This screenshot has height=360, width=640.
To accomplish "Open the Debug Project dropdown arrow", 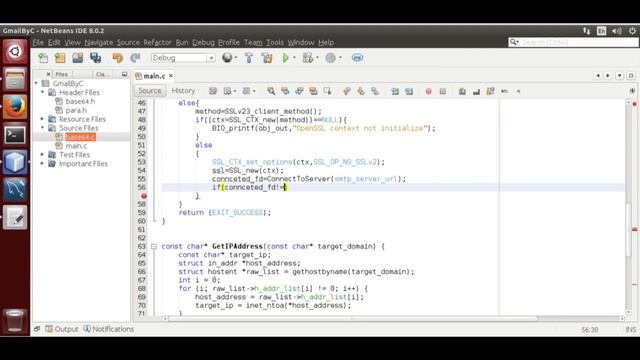I will [x=317, y=58].
